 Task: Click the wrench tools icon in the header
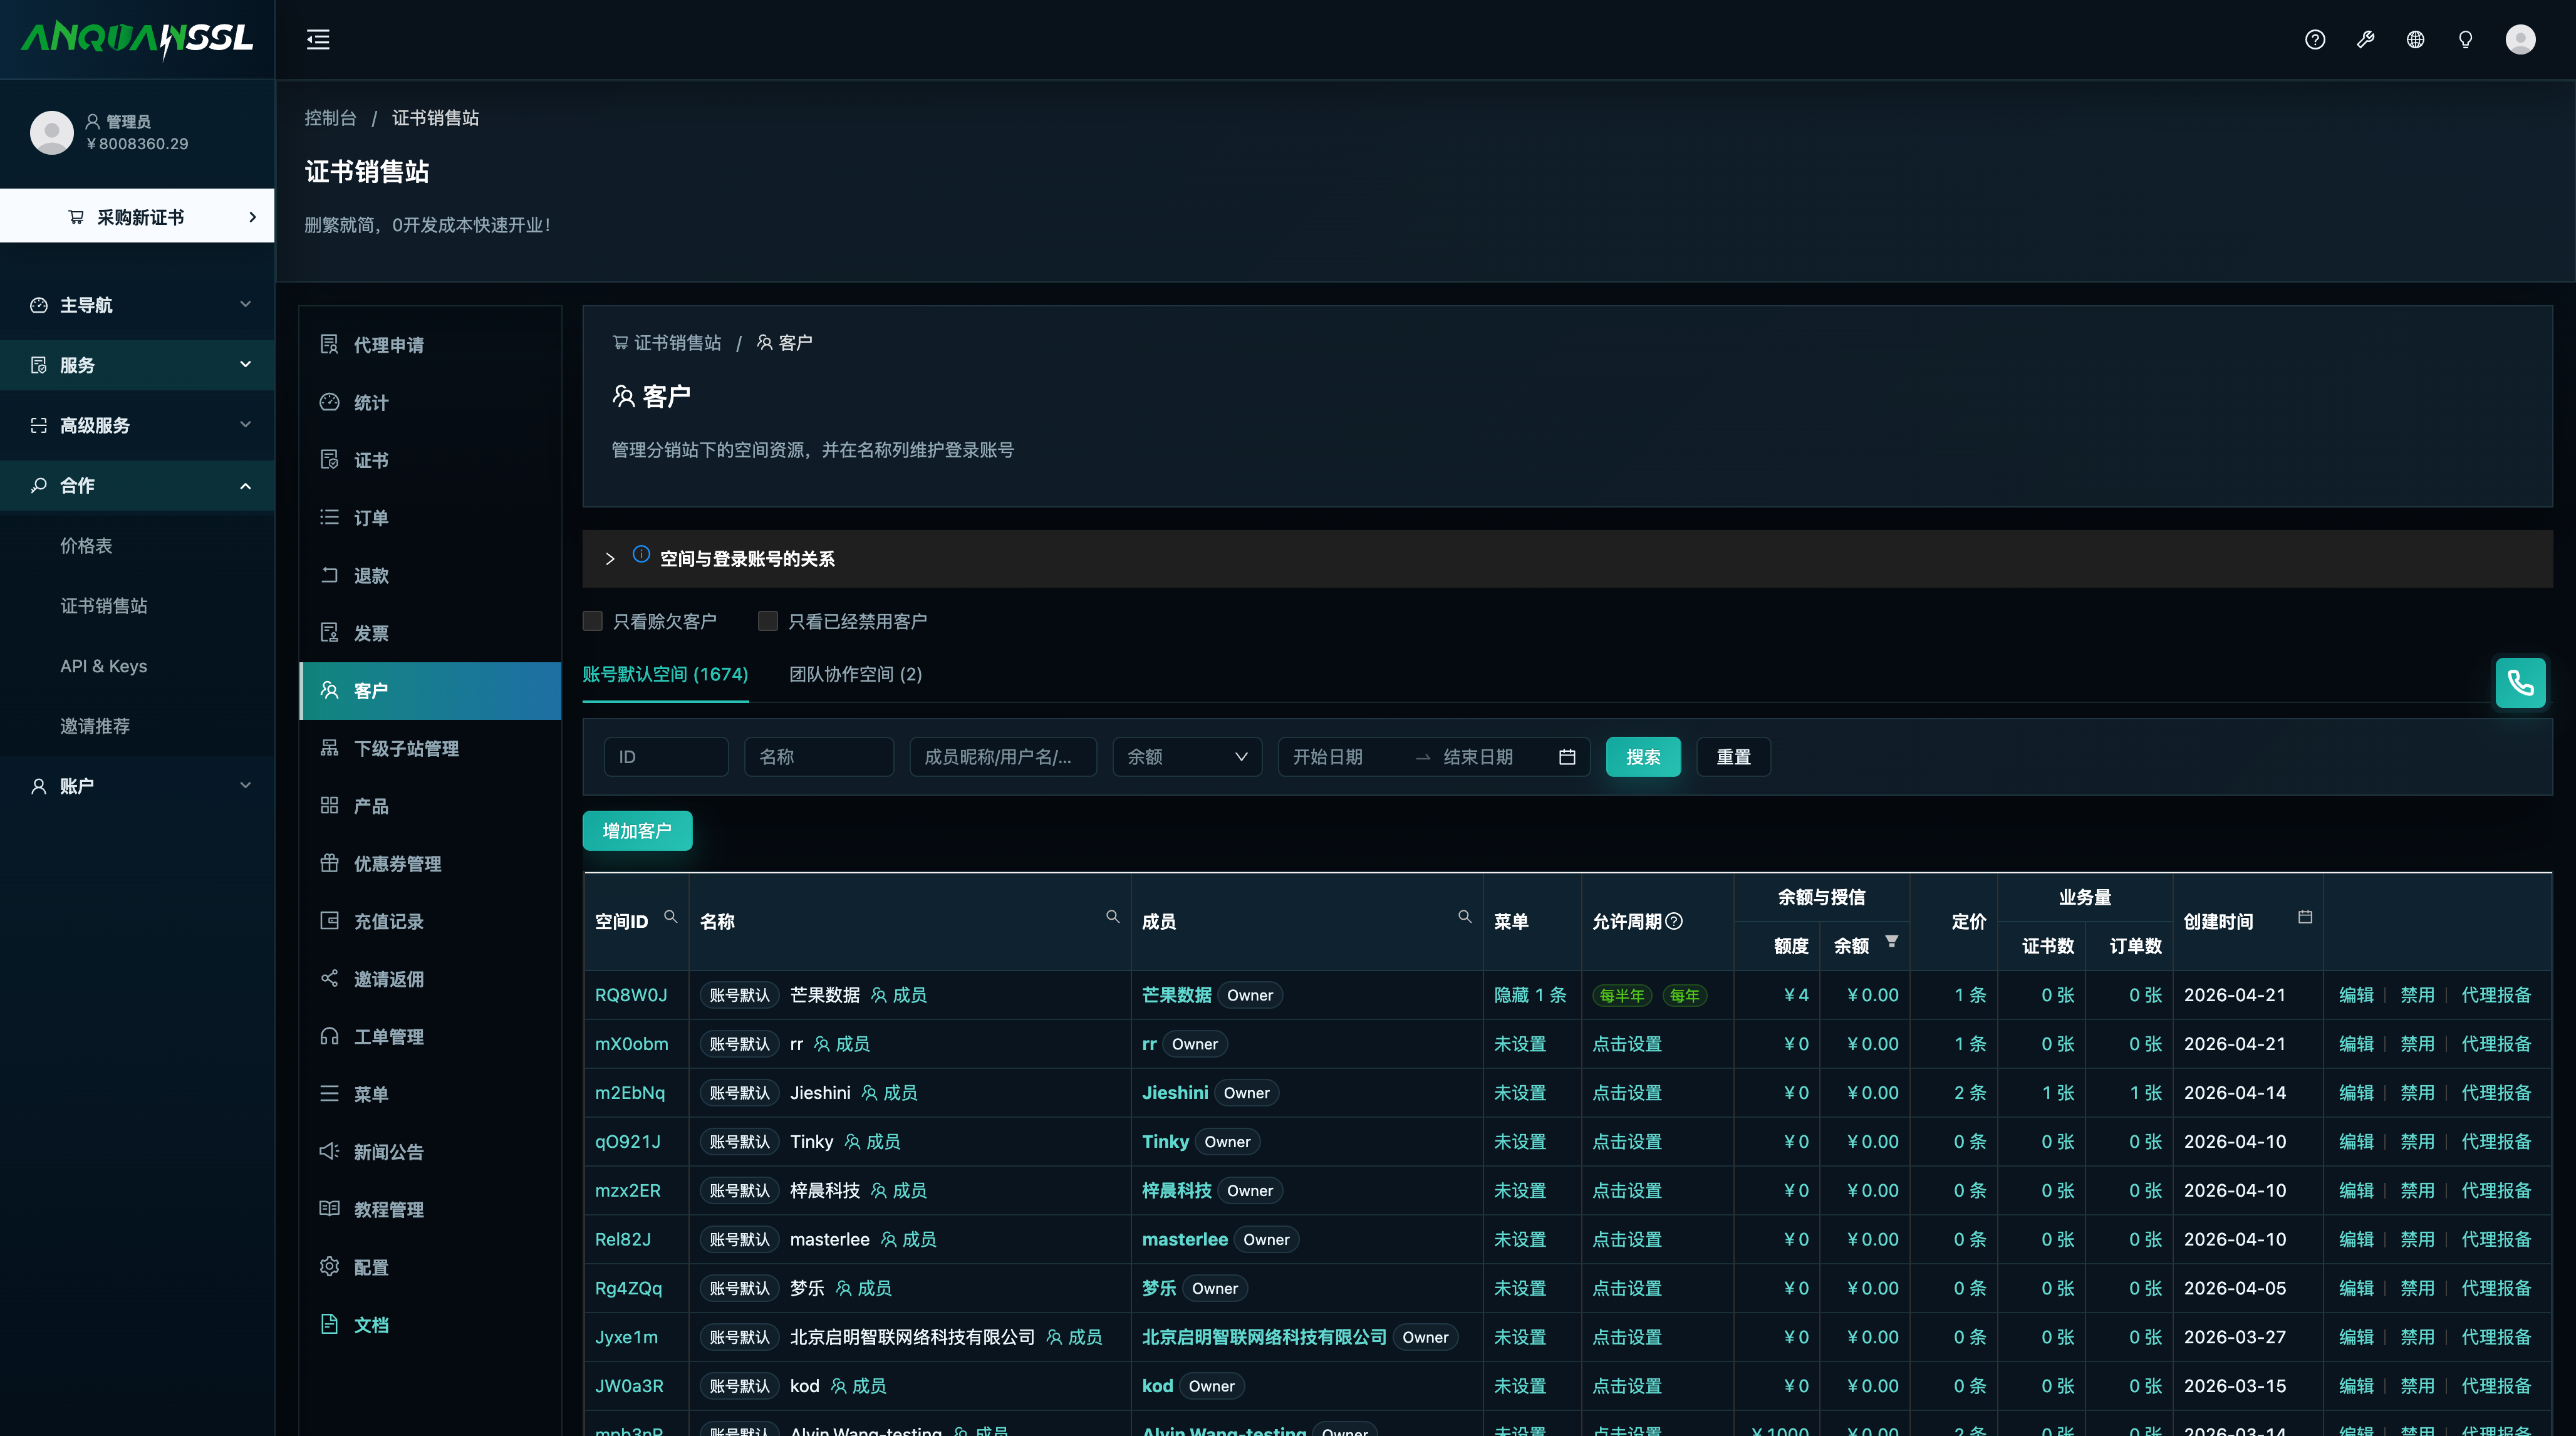tap(2365, 40)
